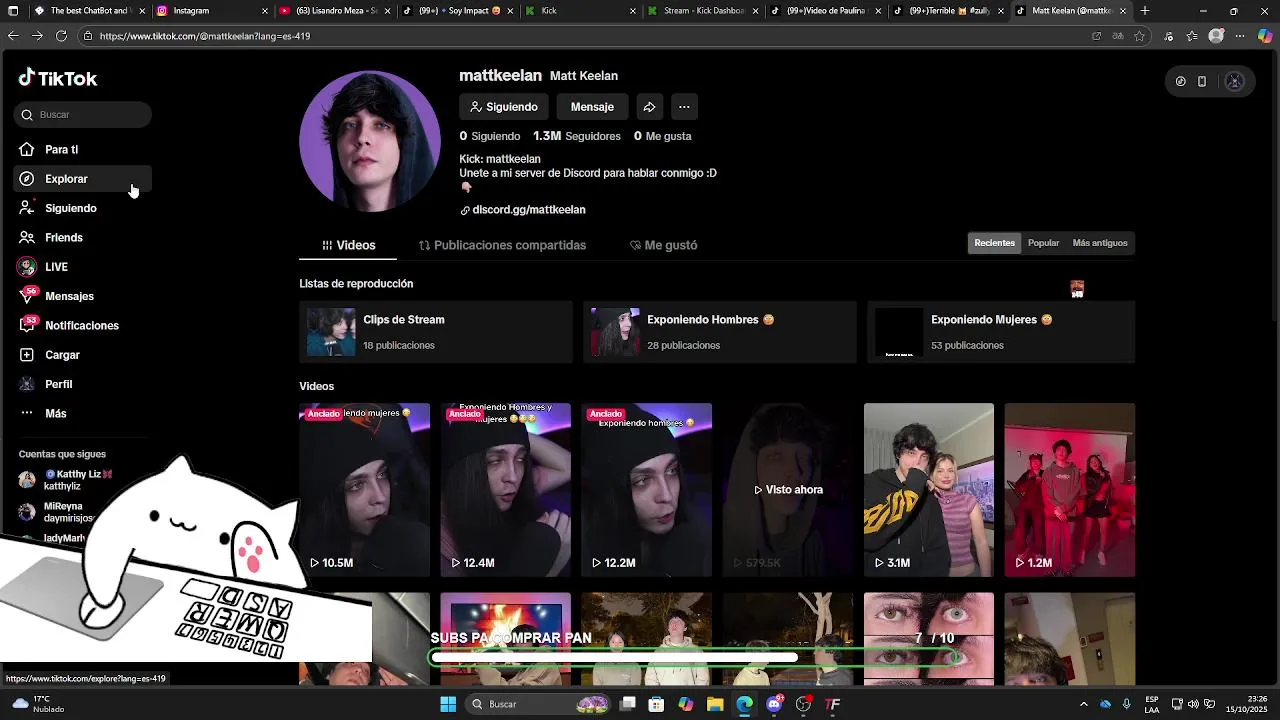The height and width of the screenshot is (720, 1280).
Task: Show hidden system tray icons
Action: pos(1084,704)
